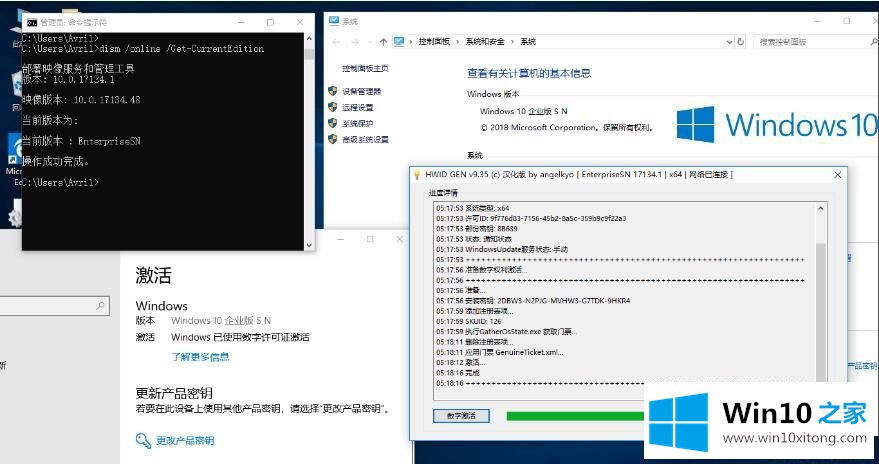The image size is (879, 464).
Task: Click the 05:18:16 完成 log line
Action: [457, 372]
